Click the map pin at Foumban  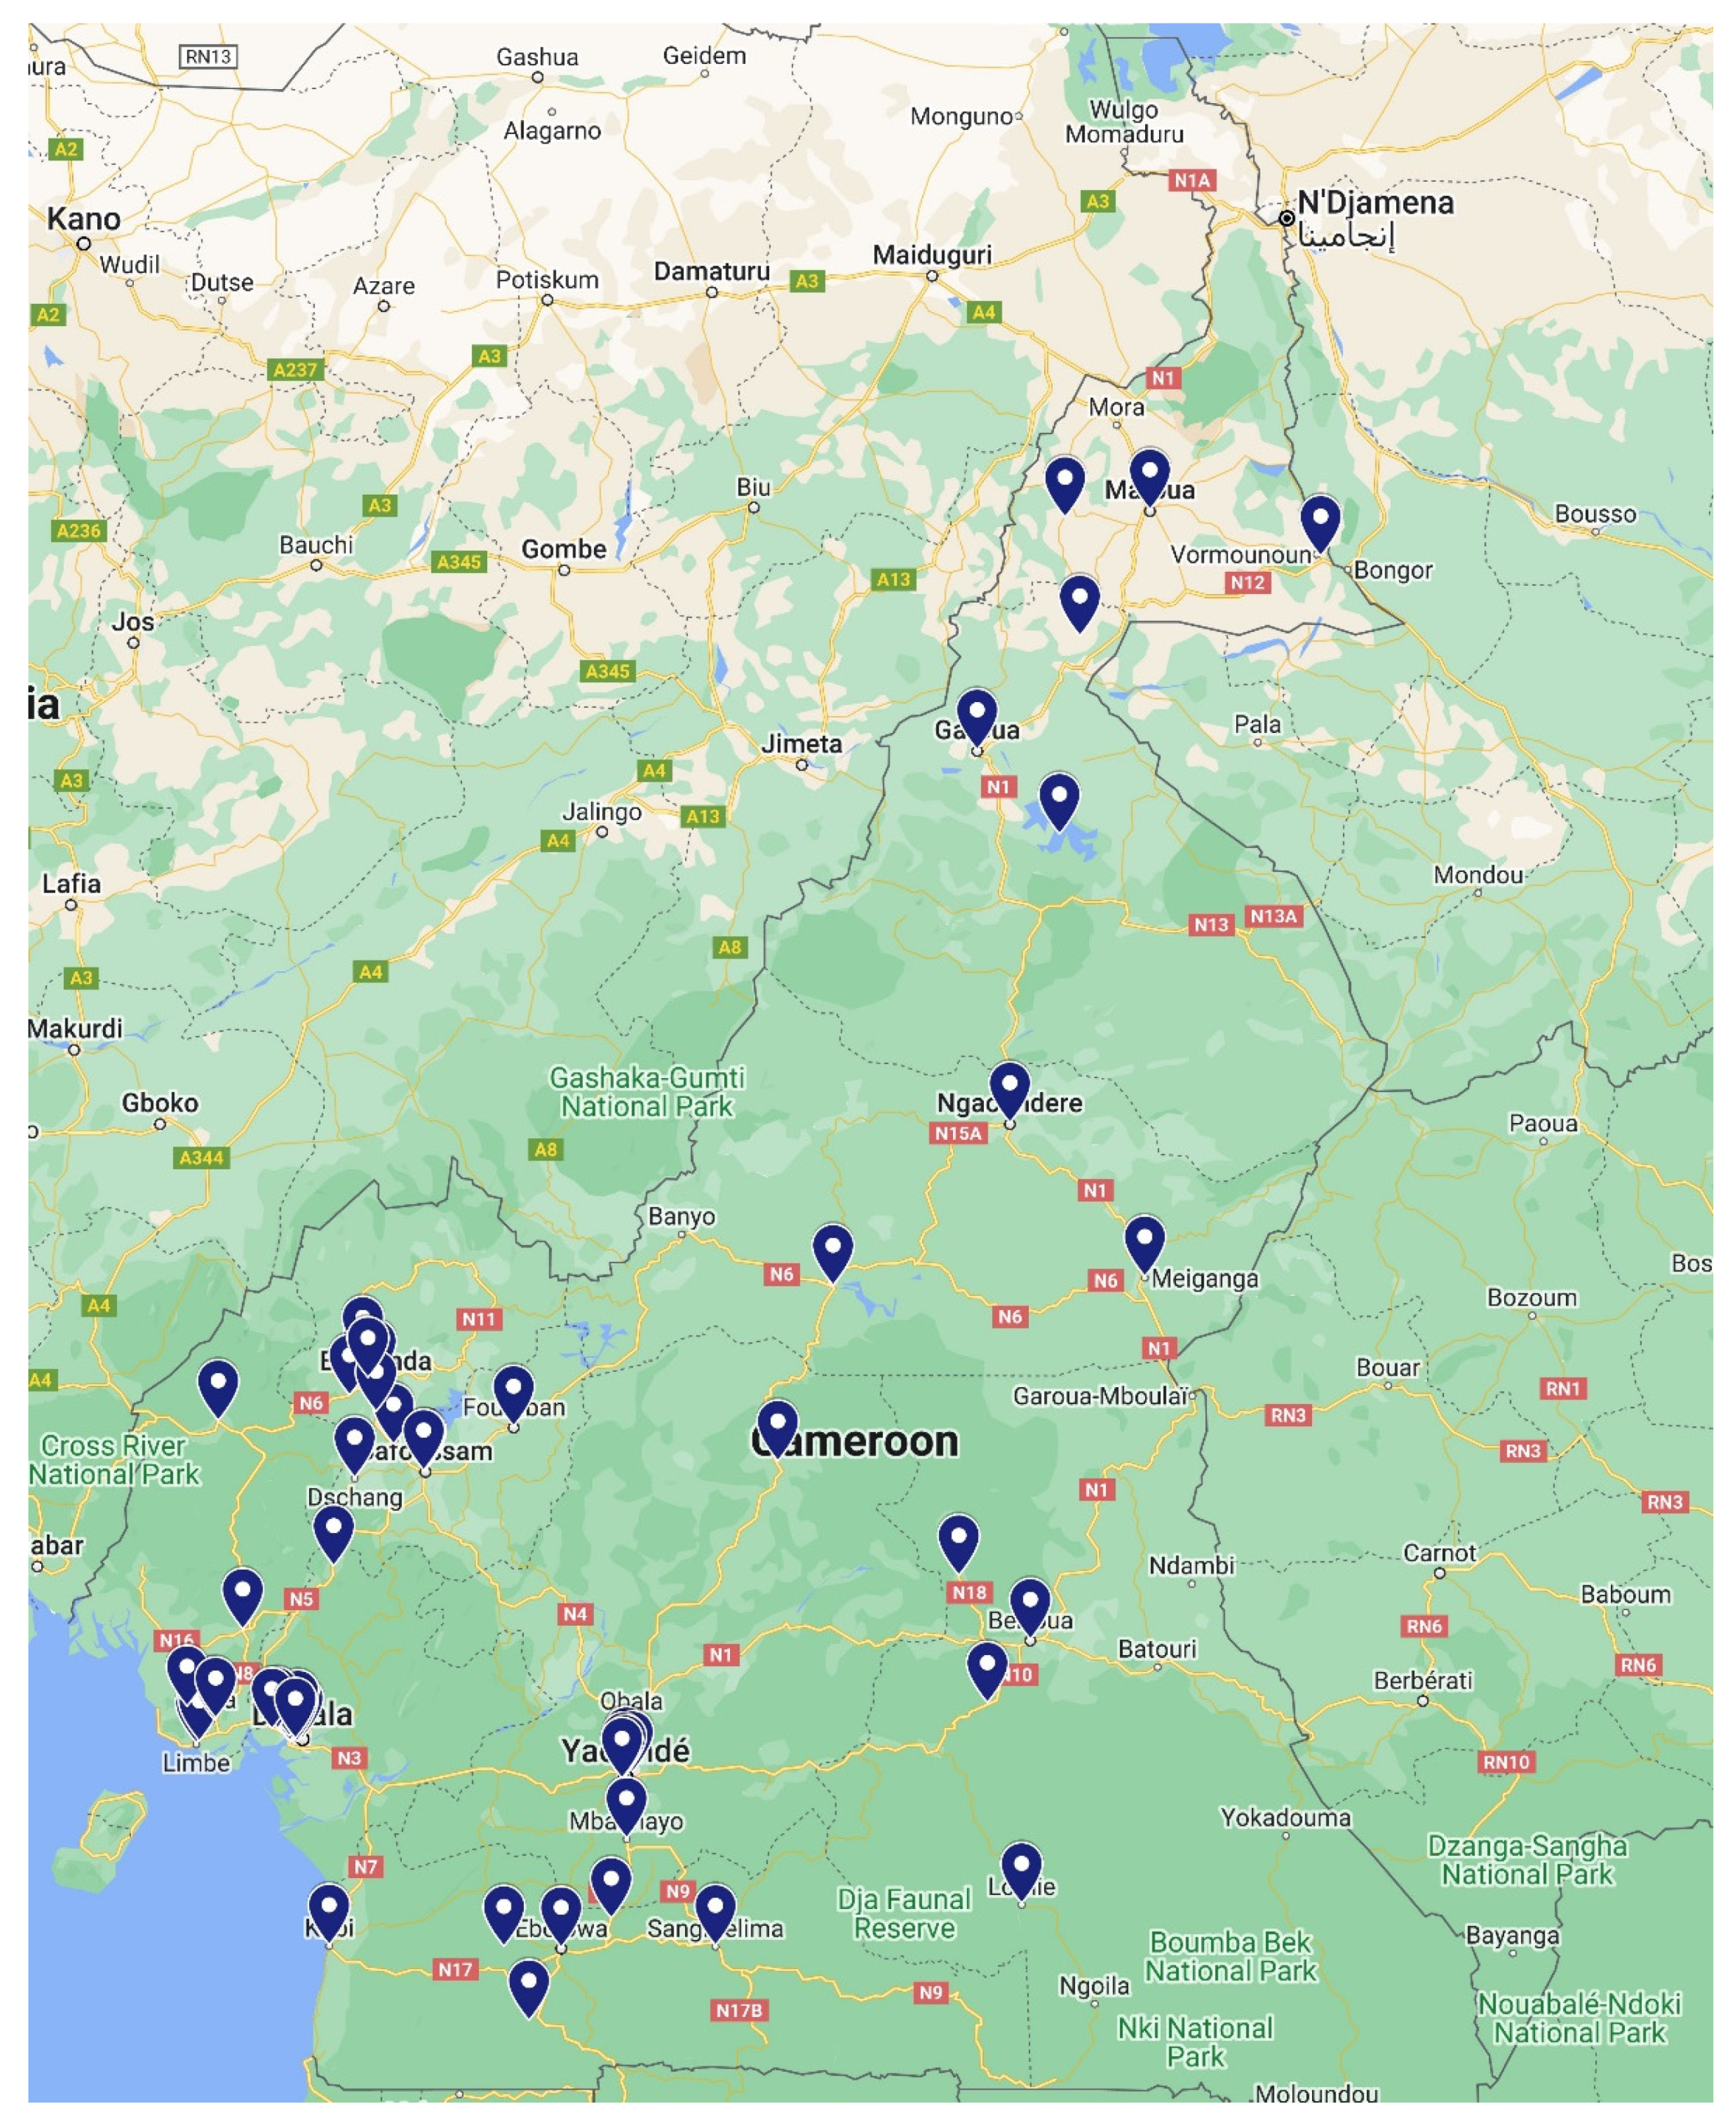pos(513,1391)
